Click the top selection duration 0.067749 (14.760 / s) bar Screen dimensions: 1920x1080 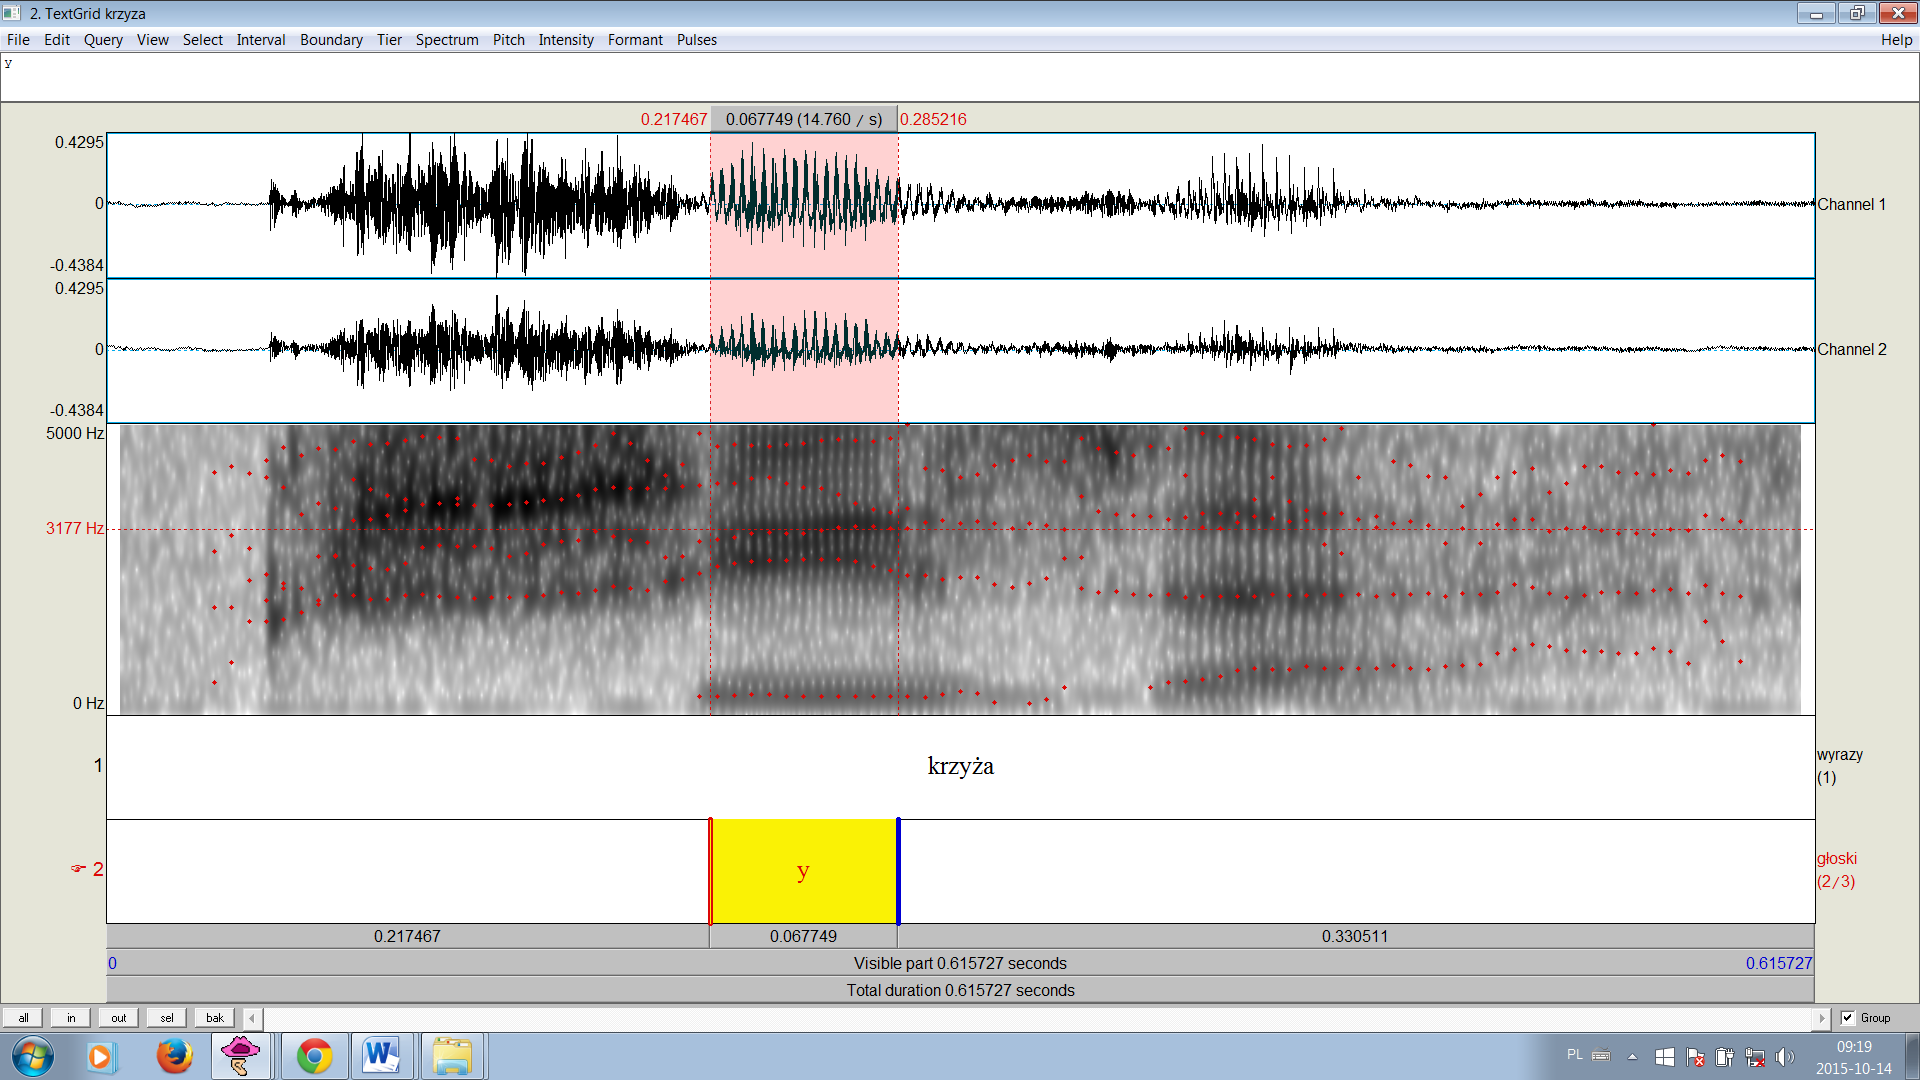point(804,119)
